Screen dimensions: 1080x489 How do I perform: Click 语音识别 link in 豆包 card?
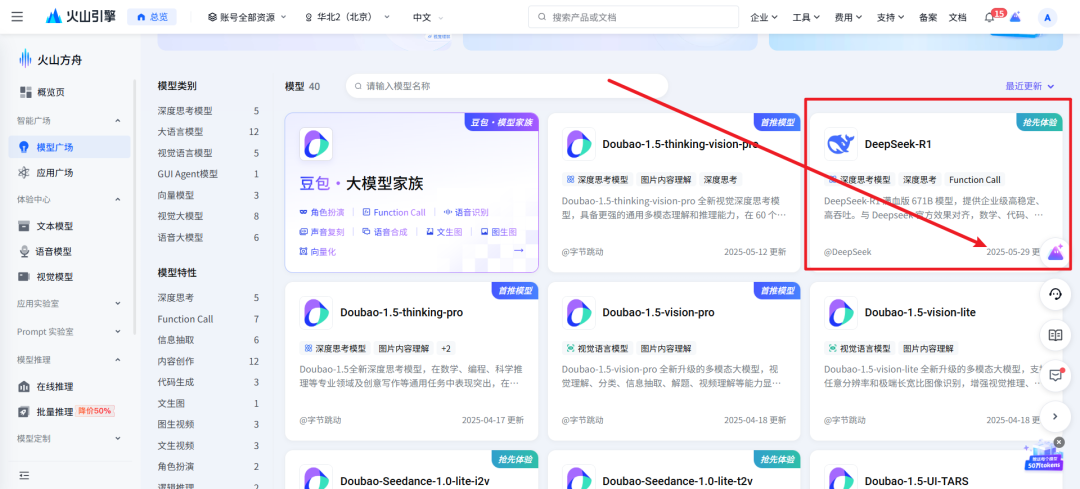[x=466, y=212]
